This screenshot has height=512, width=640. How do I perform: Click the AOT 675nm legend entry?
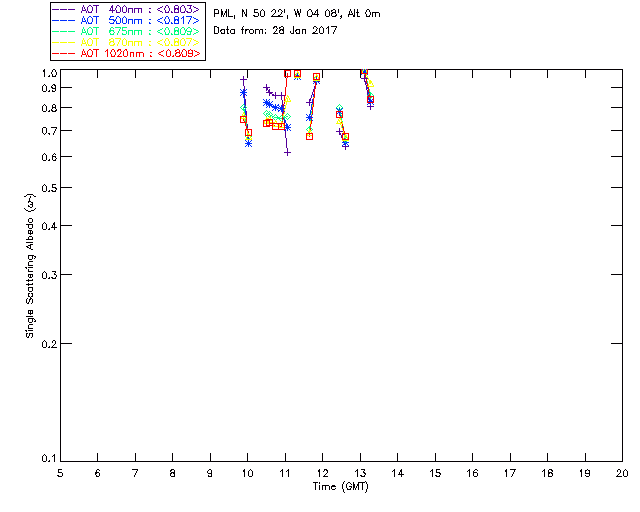(x=127, y=31)
